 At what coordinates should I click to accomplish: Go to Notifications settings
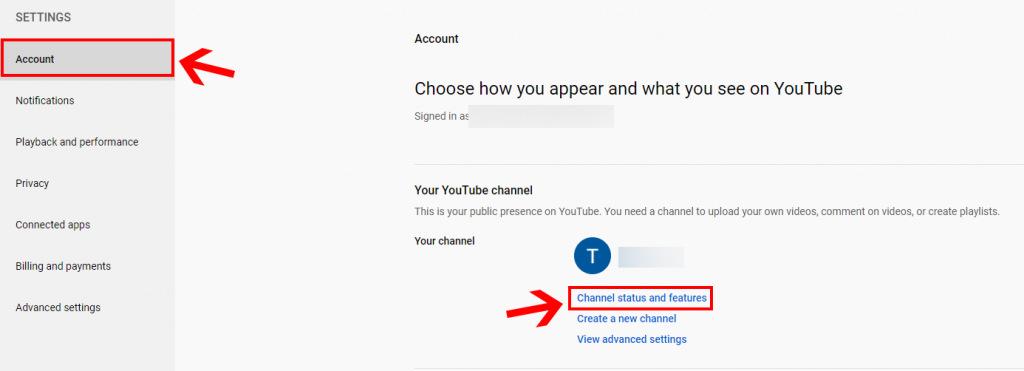[88, 101]
